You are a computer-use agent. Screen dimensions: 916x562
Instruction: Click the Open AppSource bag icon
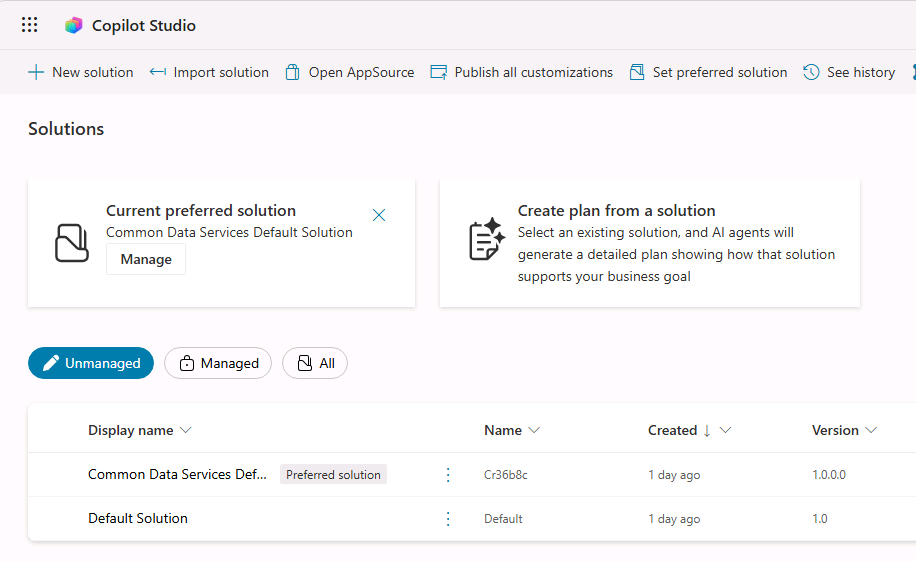coord(293,72)
